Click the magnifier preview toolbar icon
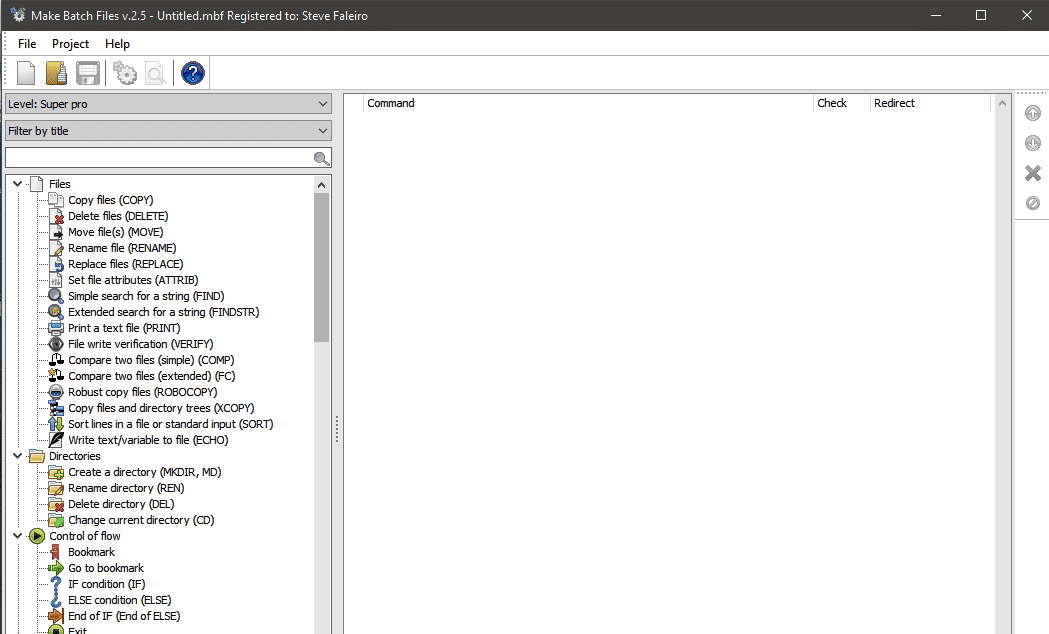 (x=155, y=73)
